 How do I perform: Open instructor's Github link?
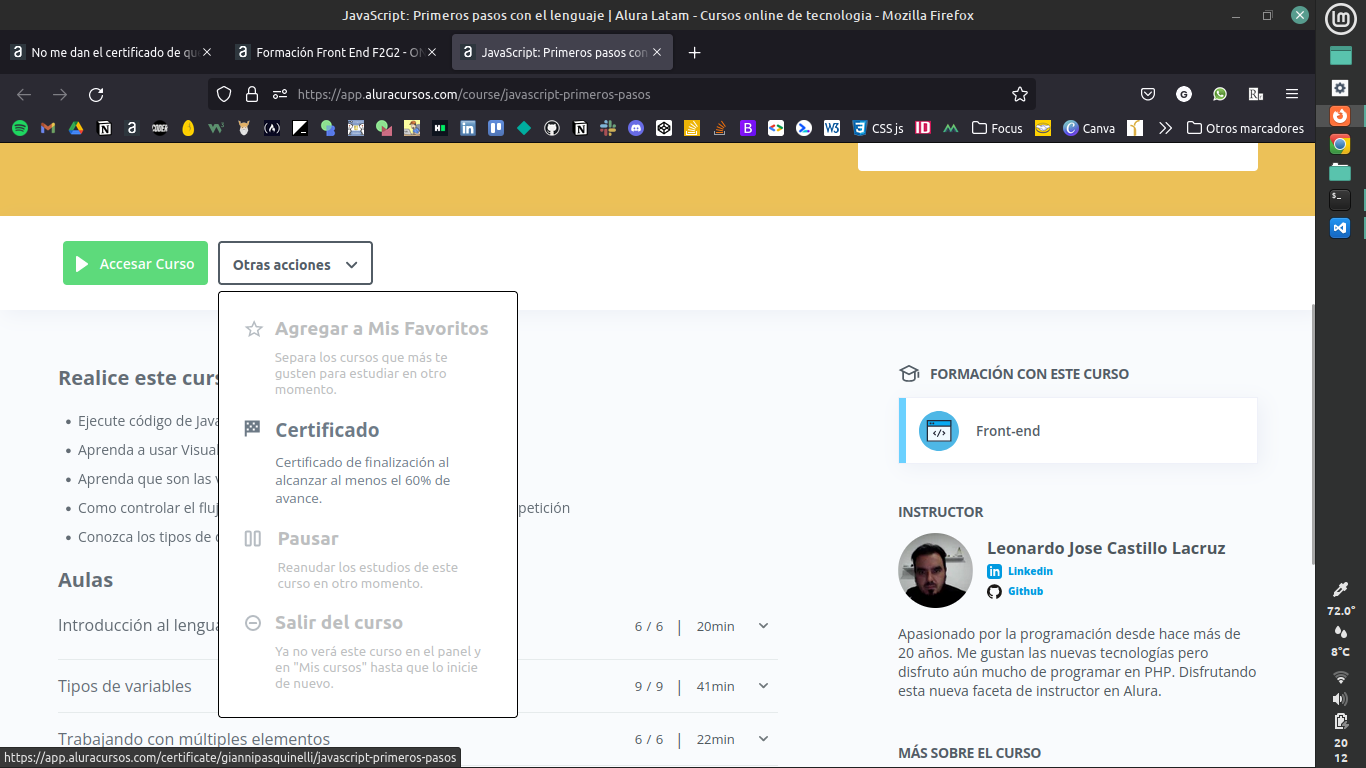[1025, 591]
